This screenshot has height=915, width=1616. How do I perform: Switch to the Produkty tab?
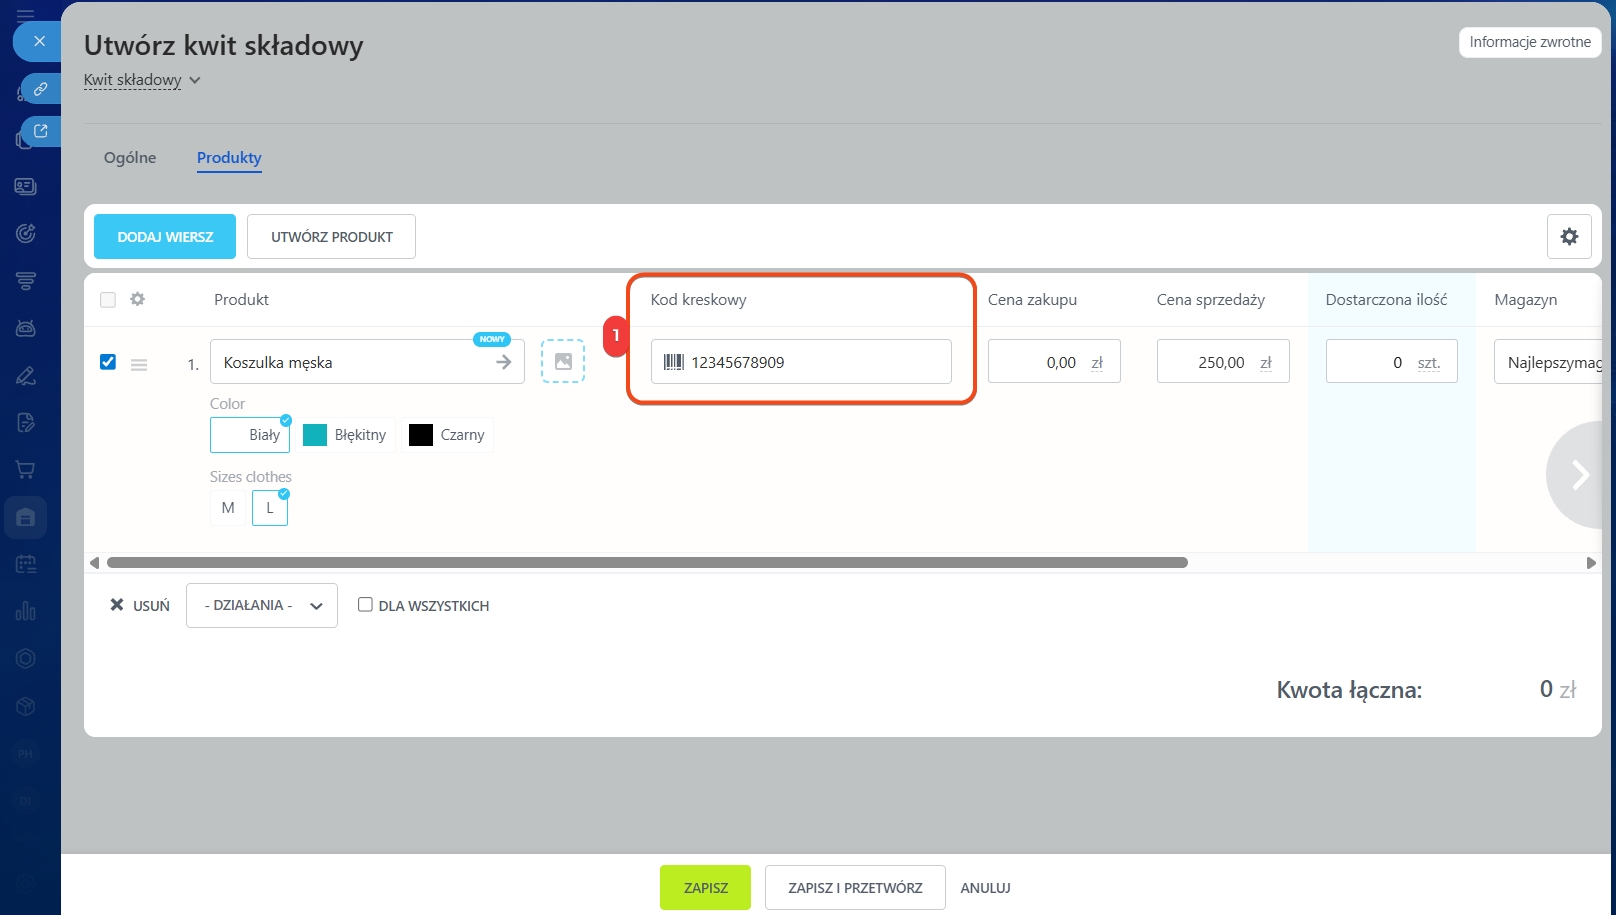(x=229, y=157)
